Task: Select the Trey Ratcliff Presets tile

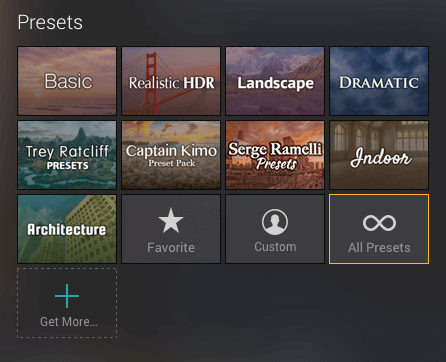Action: coord(67,155)
